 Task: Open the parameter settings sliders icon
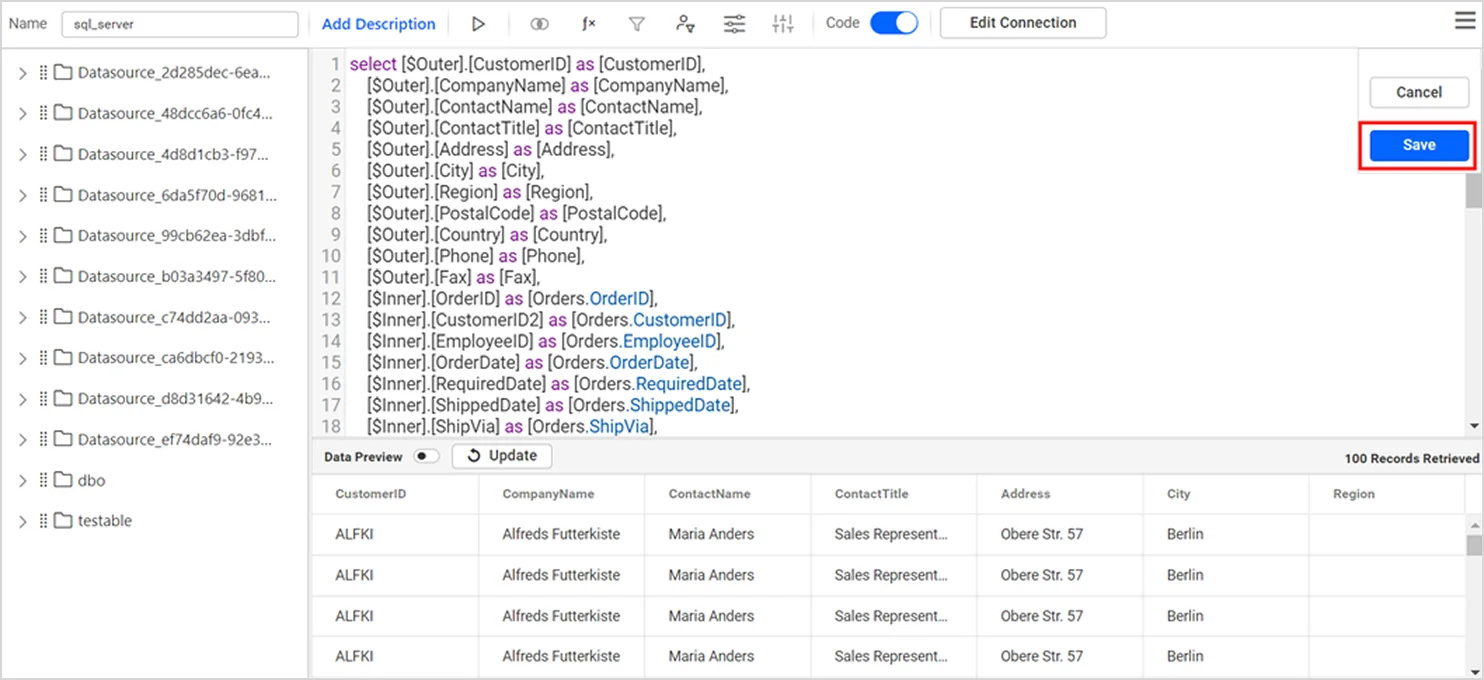(734, 24)
